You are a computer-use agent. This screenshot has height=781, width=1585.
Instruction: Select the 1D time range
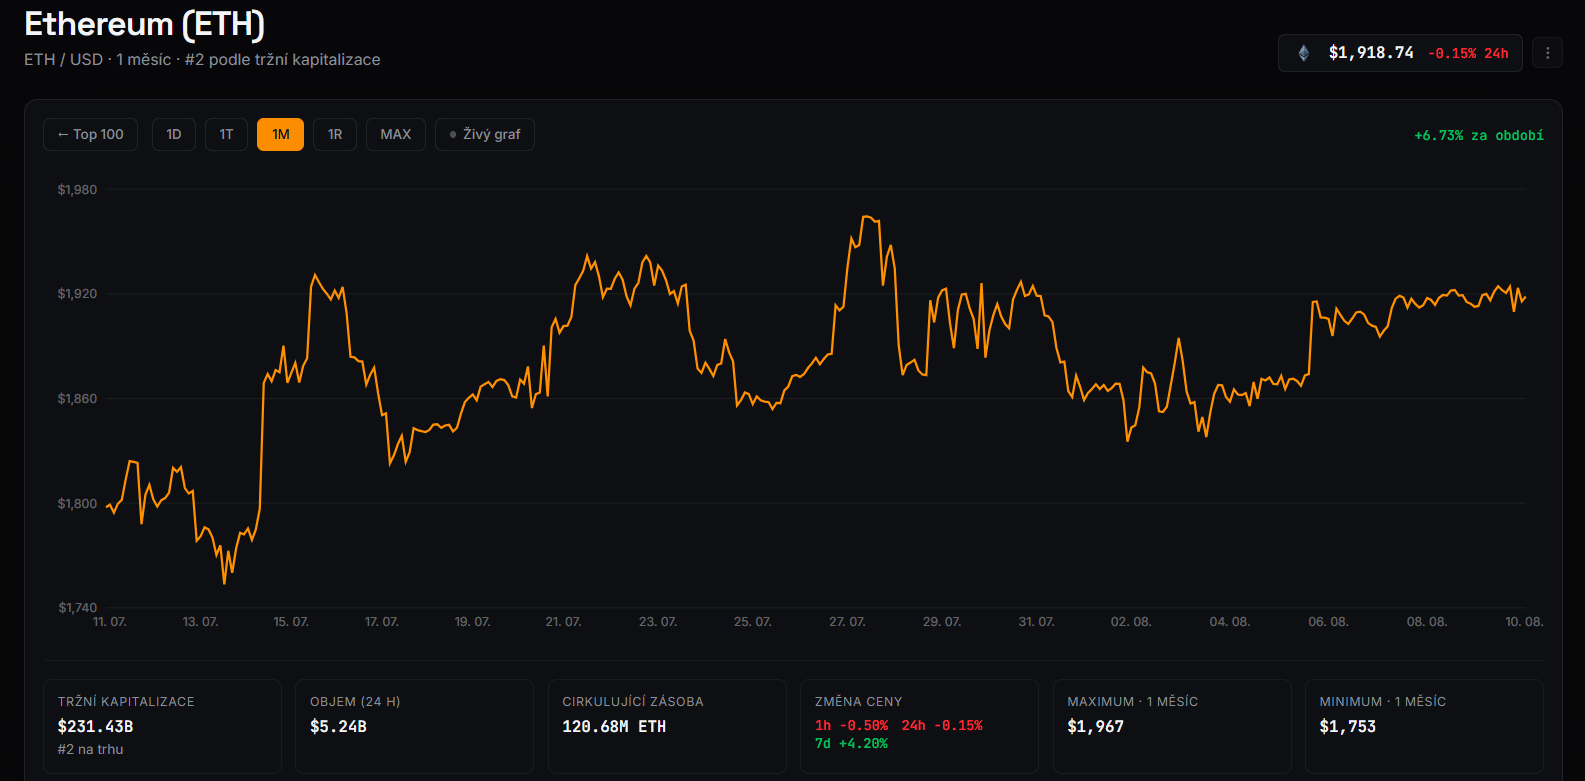tap(174, 134)
